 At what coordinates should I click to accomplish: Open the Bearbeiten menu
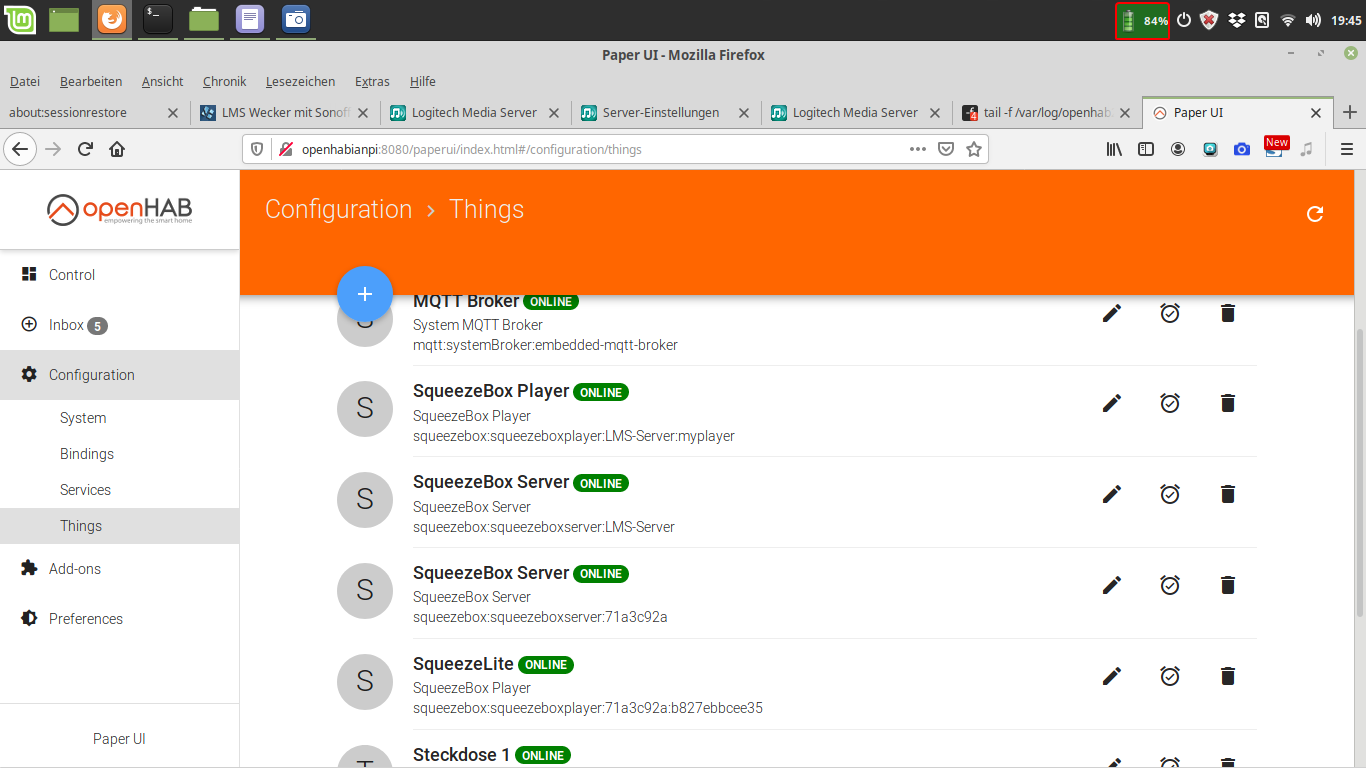coord(91,81)
